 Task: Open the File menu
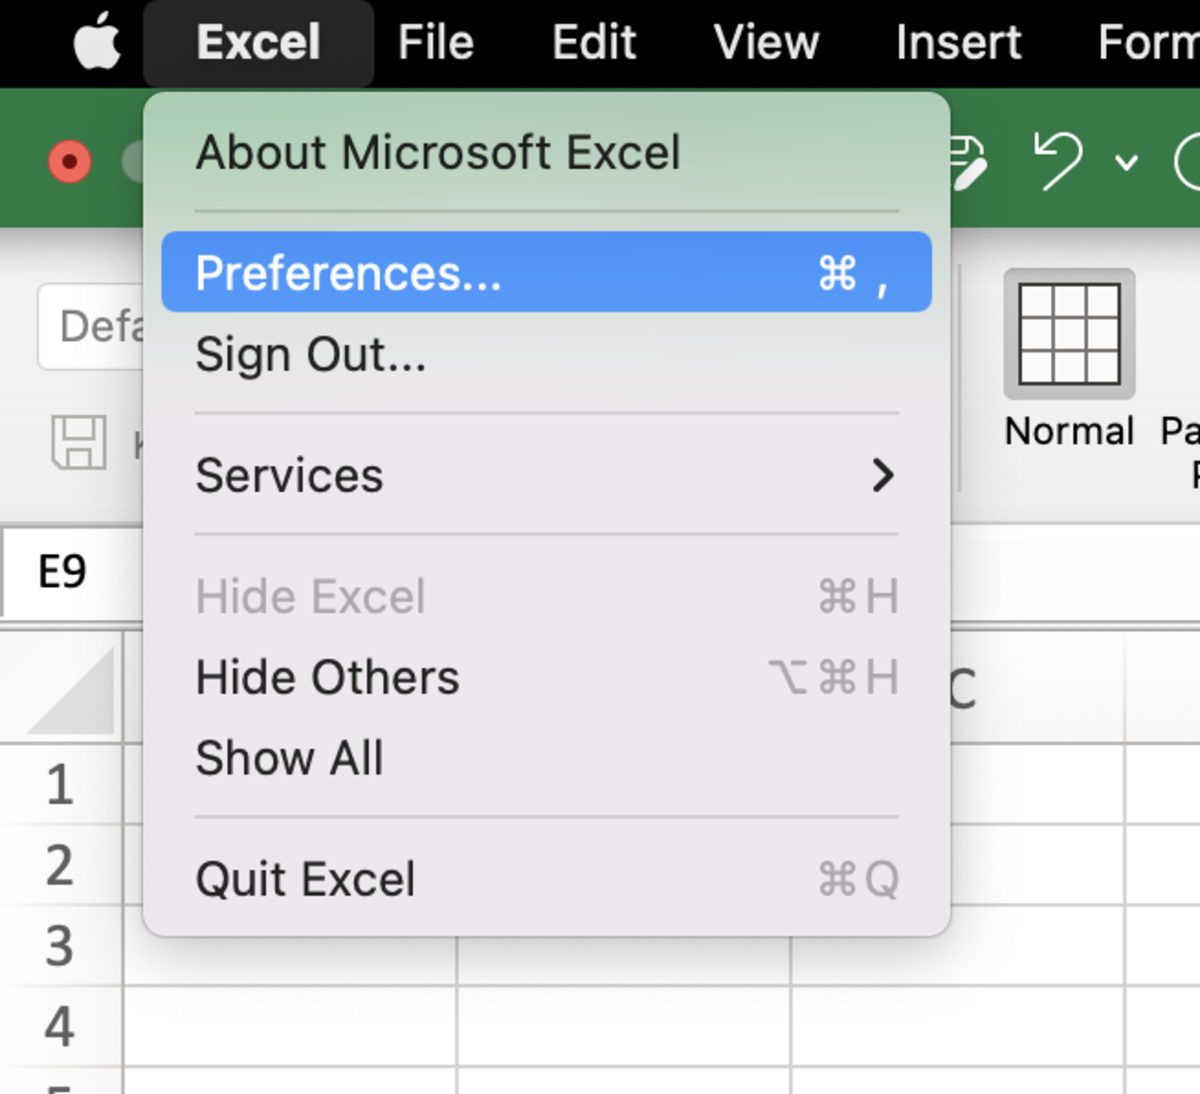pyautogui.click(x=435, y=42)
